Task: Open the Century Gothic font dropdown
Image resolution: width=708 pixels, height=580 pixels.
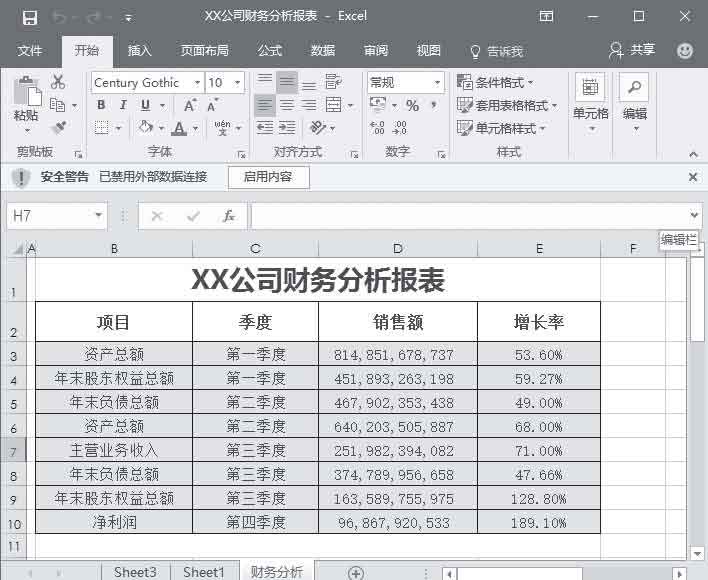Action: 197,83
